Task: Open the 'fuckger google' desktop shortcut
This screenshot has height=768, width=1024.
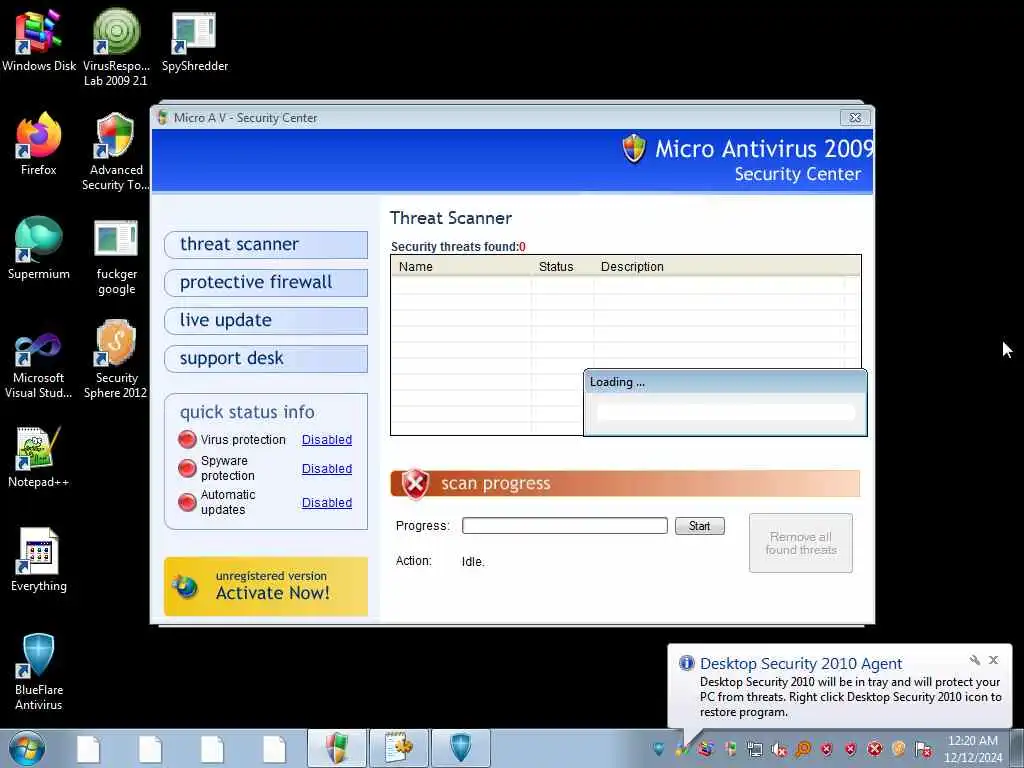Action: (116, 257)
